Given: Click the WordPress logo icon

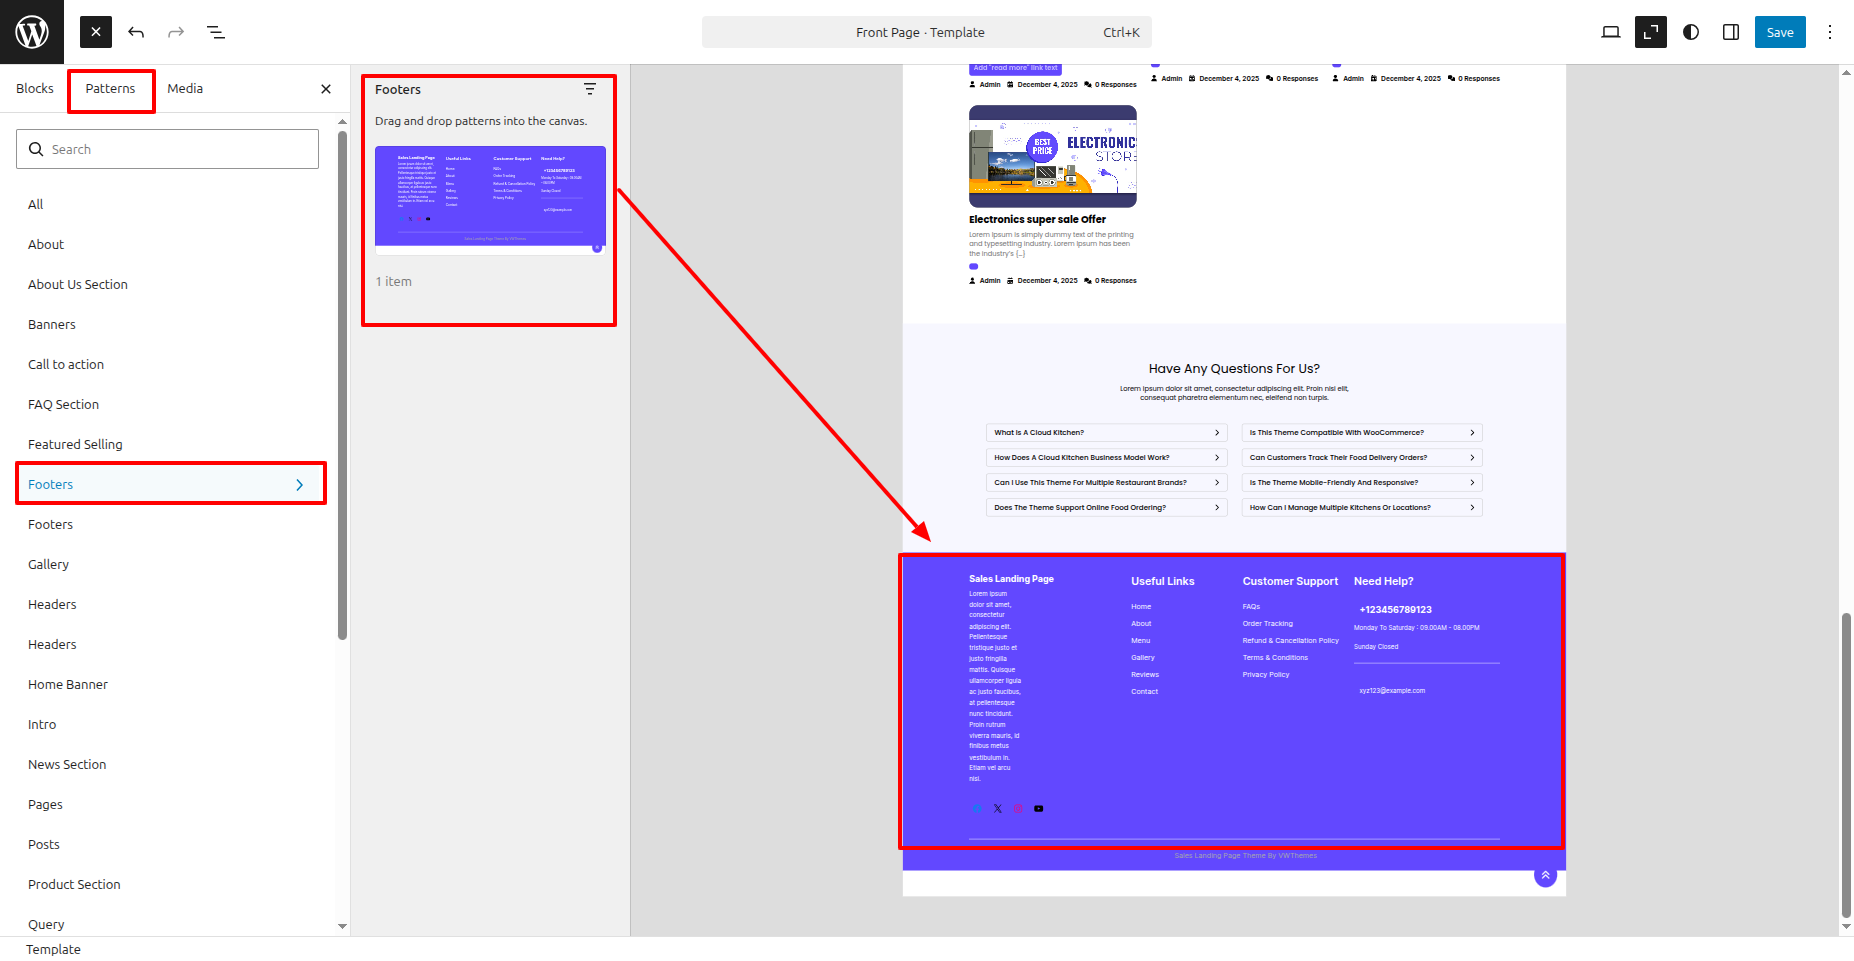Looking at the screenshot, I should point(32,32).
